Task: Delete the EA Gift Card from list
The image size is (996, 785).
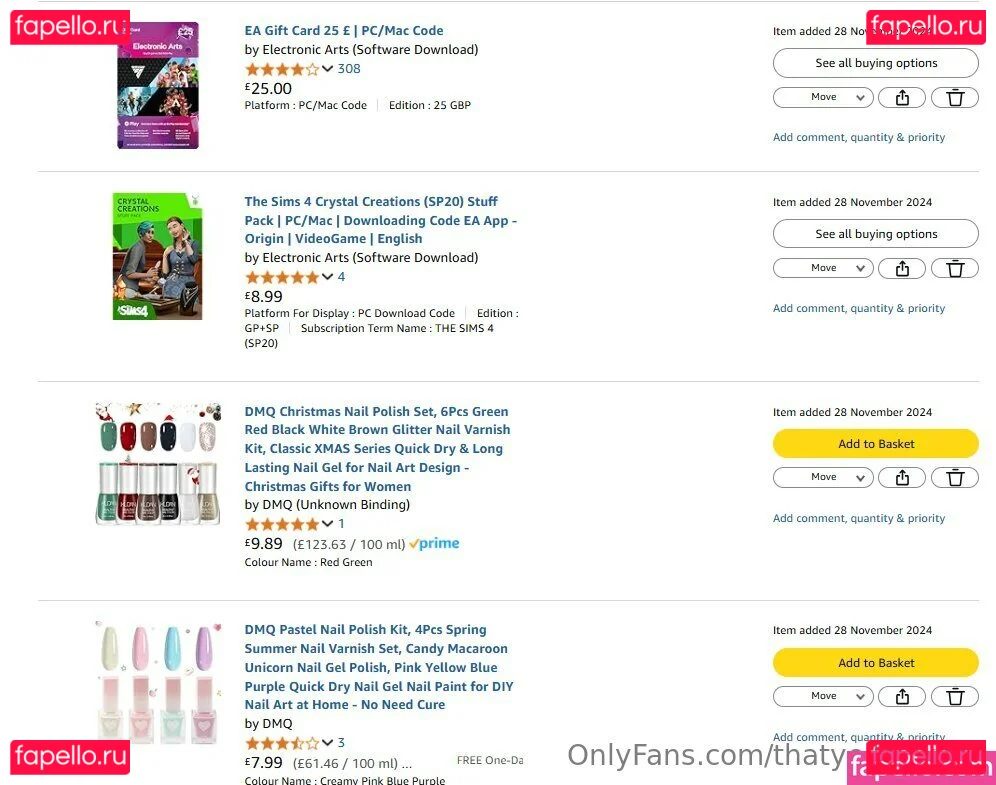Action: pyautogui.click(x=955, y=98)
